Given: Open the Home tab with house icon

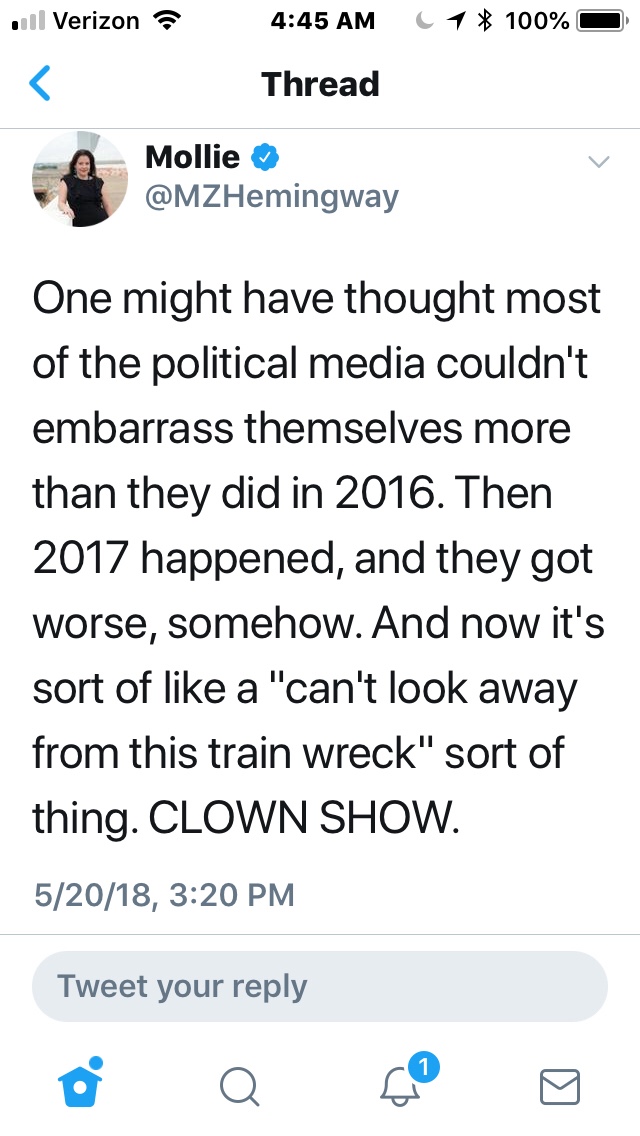Looking at the screenshot, I should (x=82, y=1085).
